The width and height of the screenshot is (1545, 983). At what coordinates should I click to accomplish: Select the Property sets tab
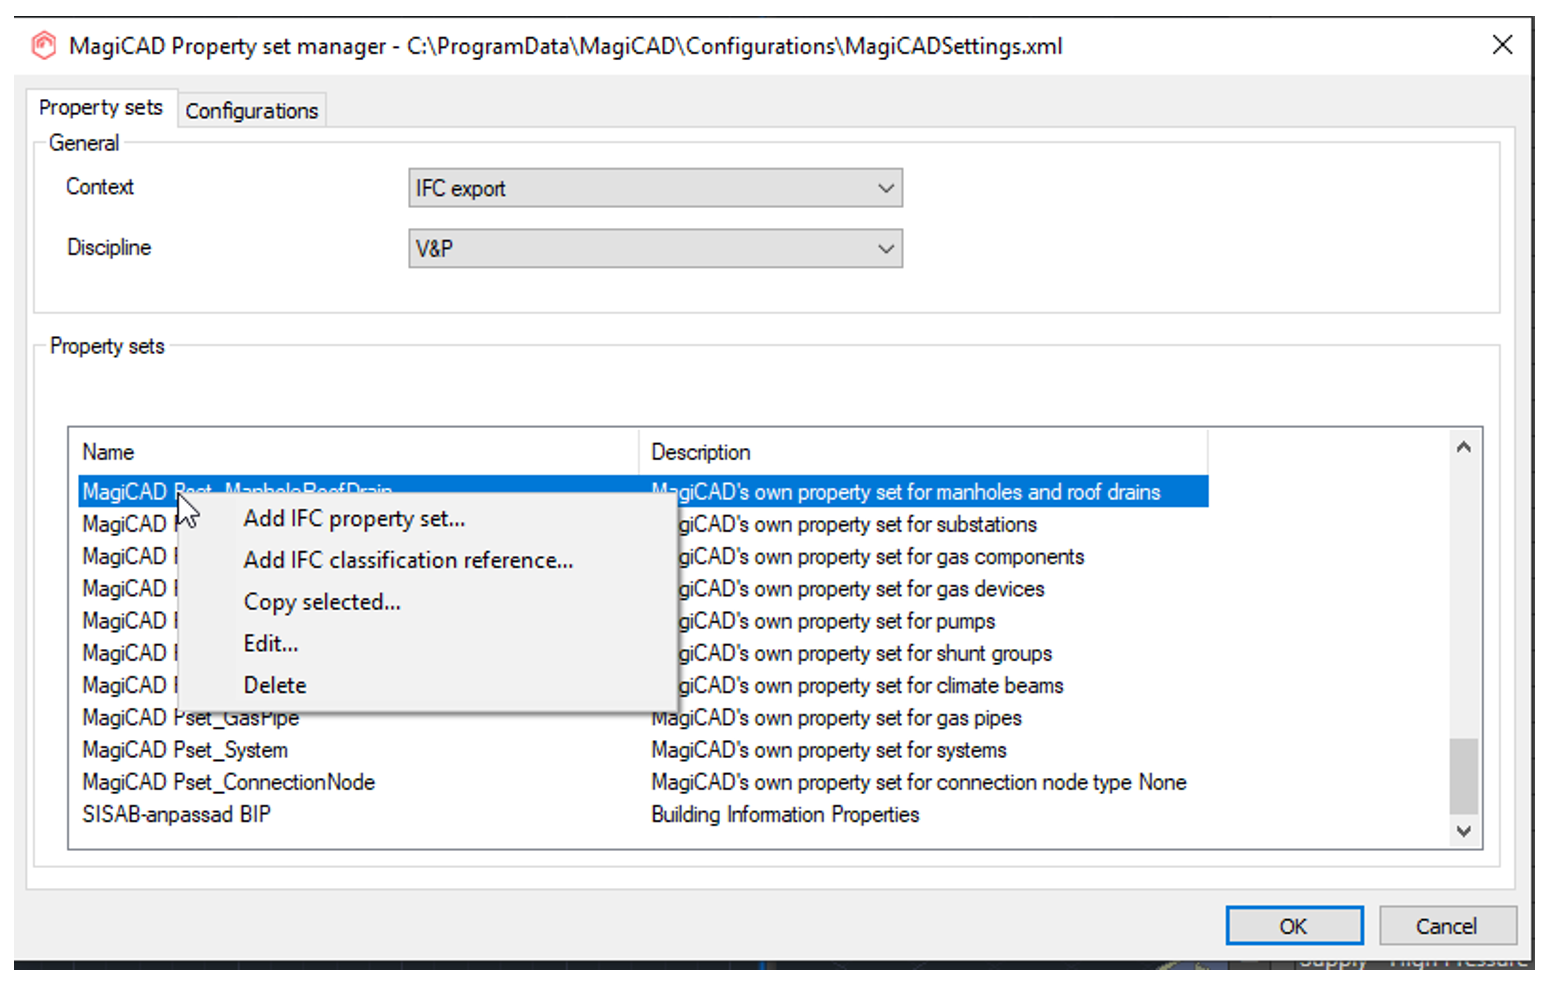[x=101, y=107]
